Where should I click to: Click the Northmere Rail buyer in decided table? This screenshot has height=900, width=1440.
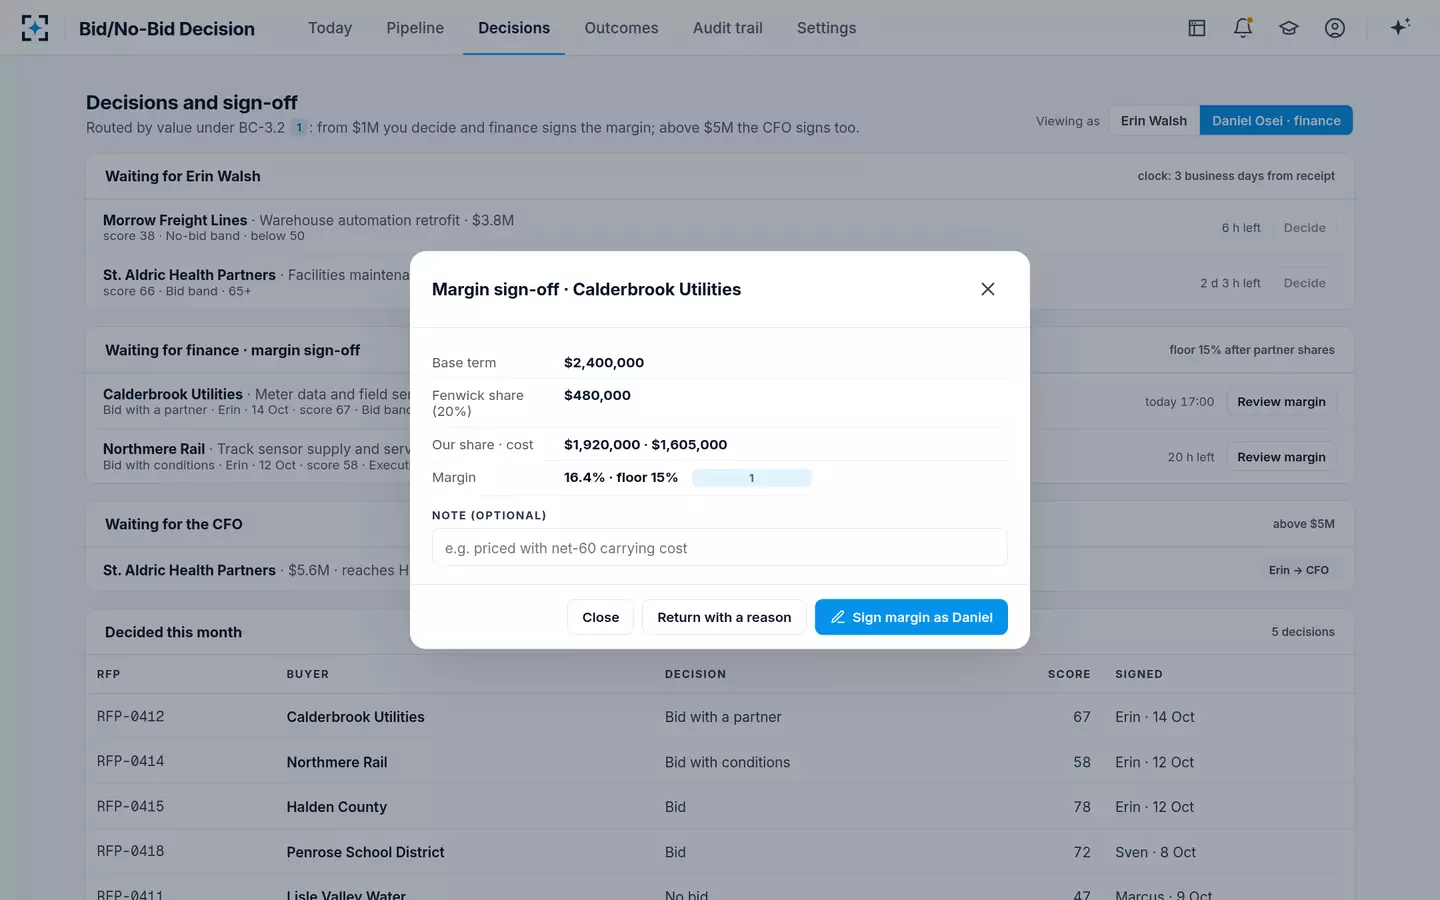(337, 762)
